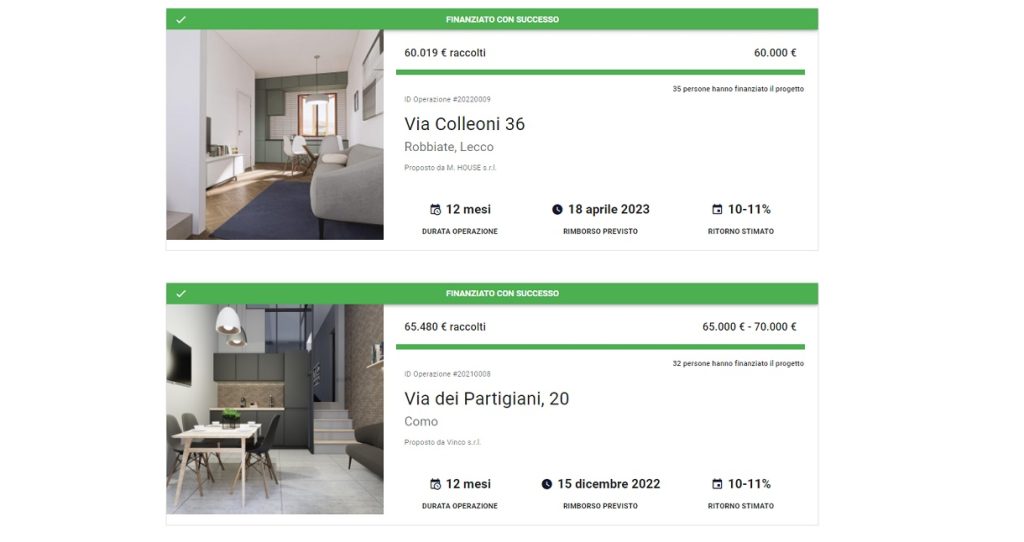Click the Como apartment kitchen photo

[x=275, y=409]
